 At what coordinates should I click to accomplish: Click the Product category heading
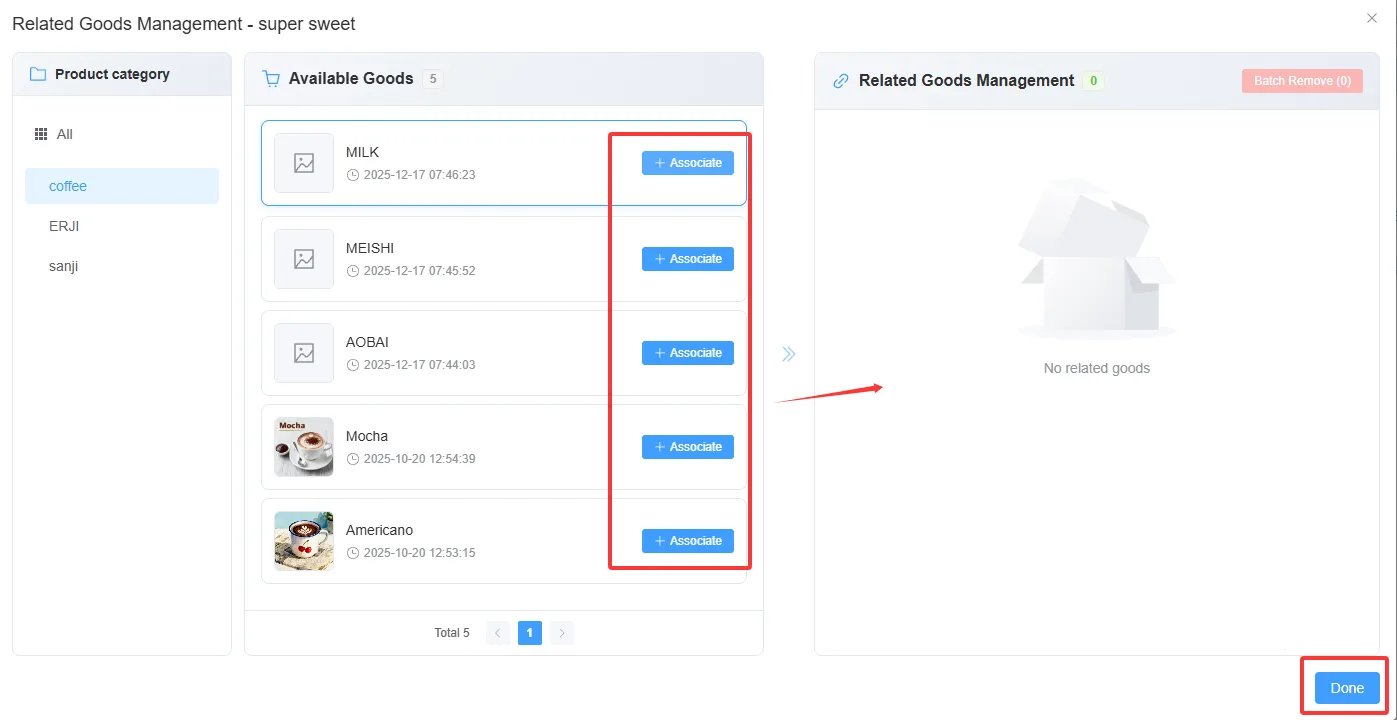coord(112,74)
